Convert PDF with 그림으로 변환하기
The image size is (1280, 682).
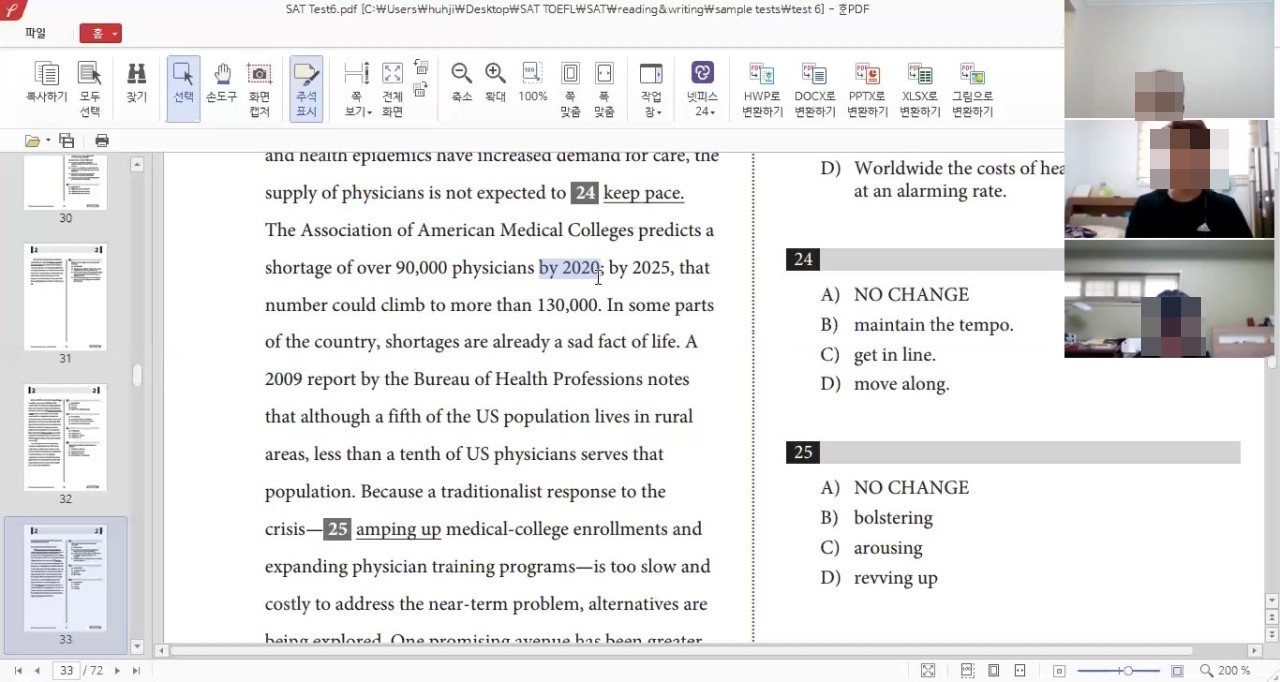(x=972, y=88)
